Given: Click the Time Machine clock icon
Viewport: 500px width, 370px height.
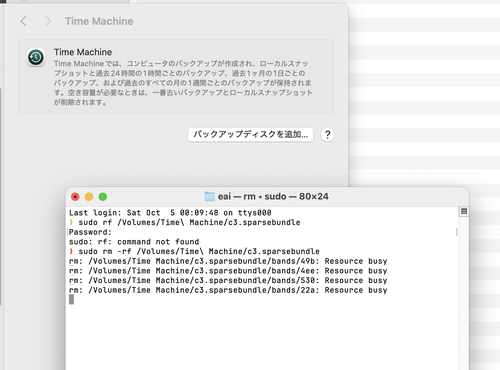Looking at the screenshot, I should tap(36, 57).
